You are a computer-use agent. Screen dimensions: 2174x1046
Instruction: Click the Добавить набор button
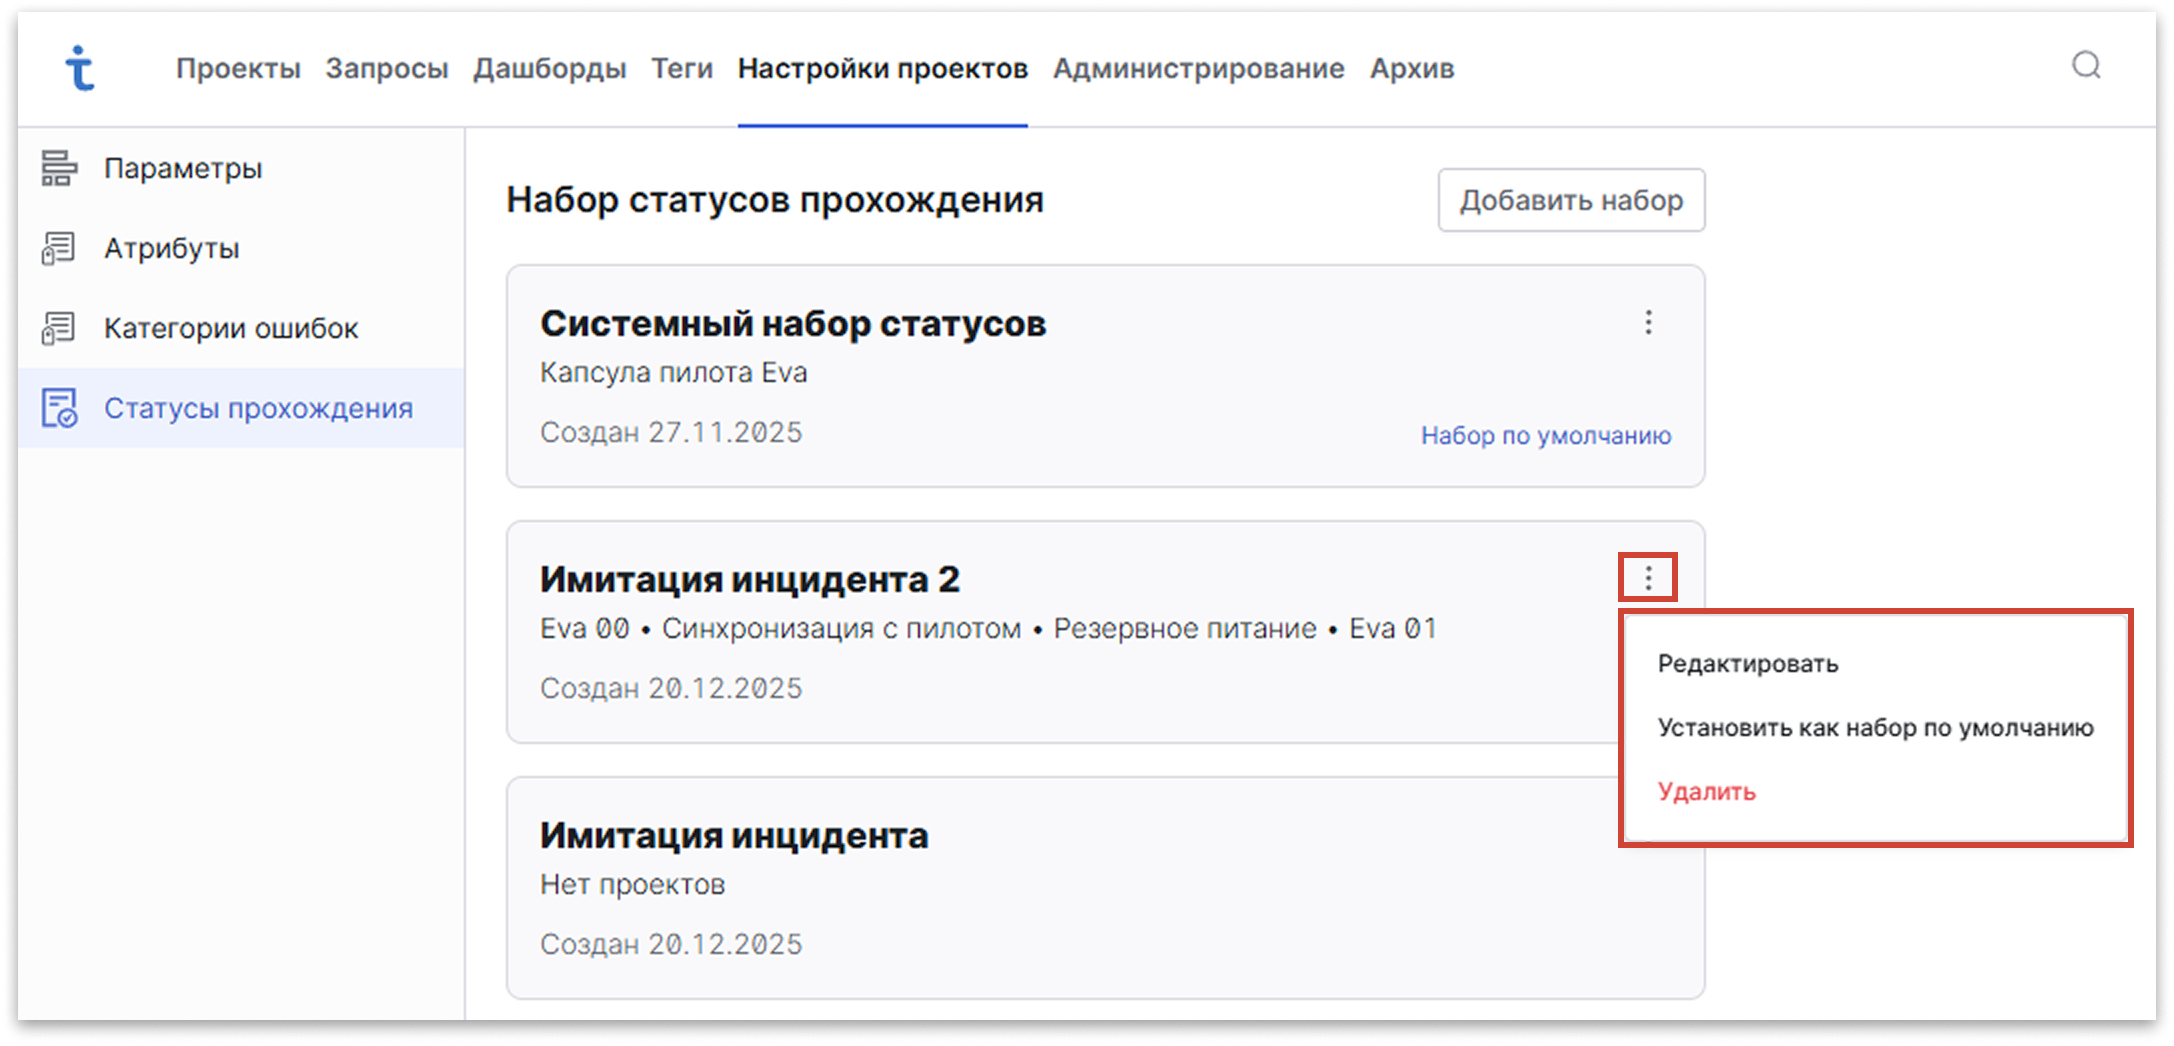[x=1571, y=200]
